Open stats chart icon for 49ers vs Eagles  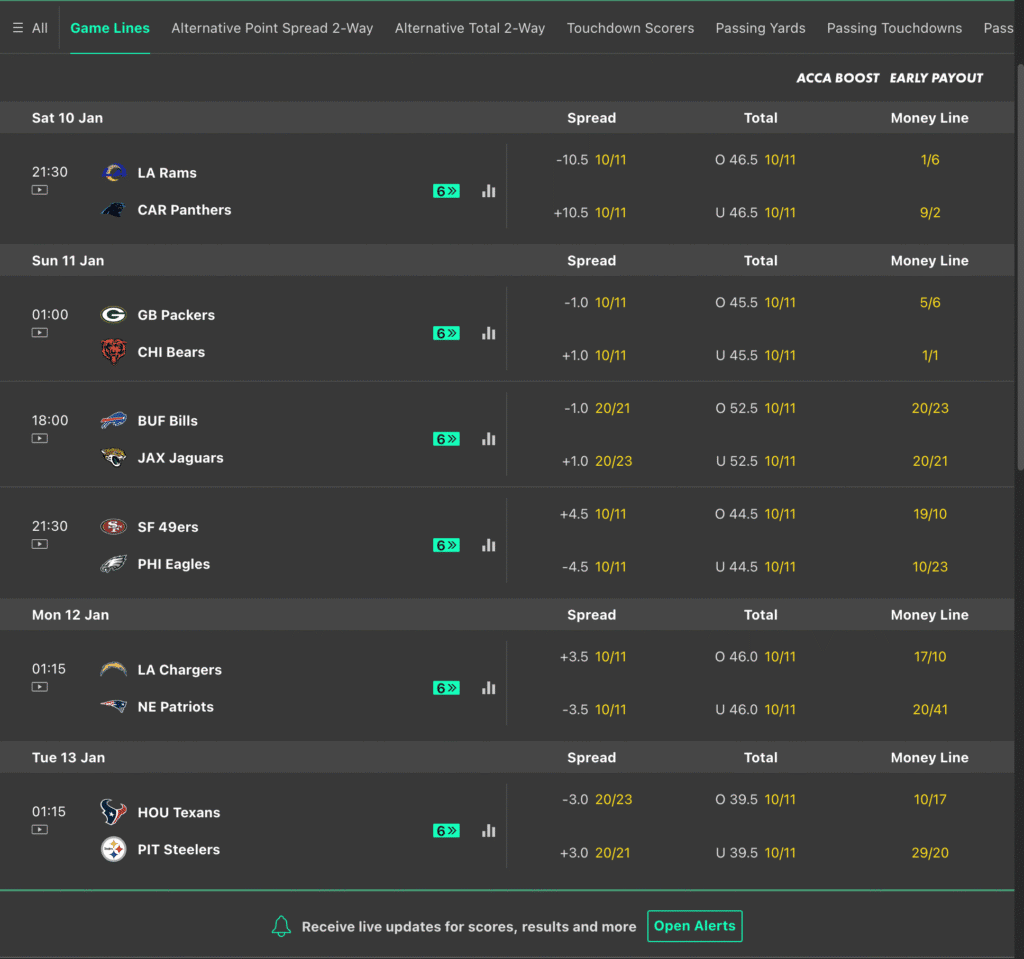[488, 545]
